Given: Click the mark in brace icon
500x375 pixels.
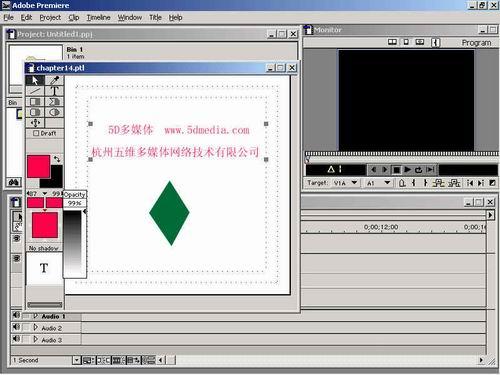Looking at the screenshot, I should pyautogui.click(x=414, y=183).
